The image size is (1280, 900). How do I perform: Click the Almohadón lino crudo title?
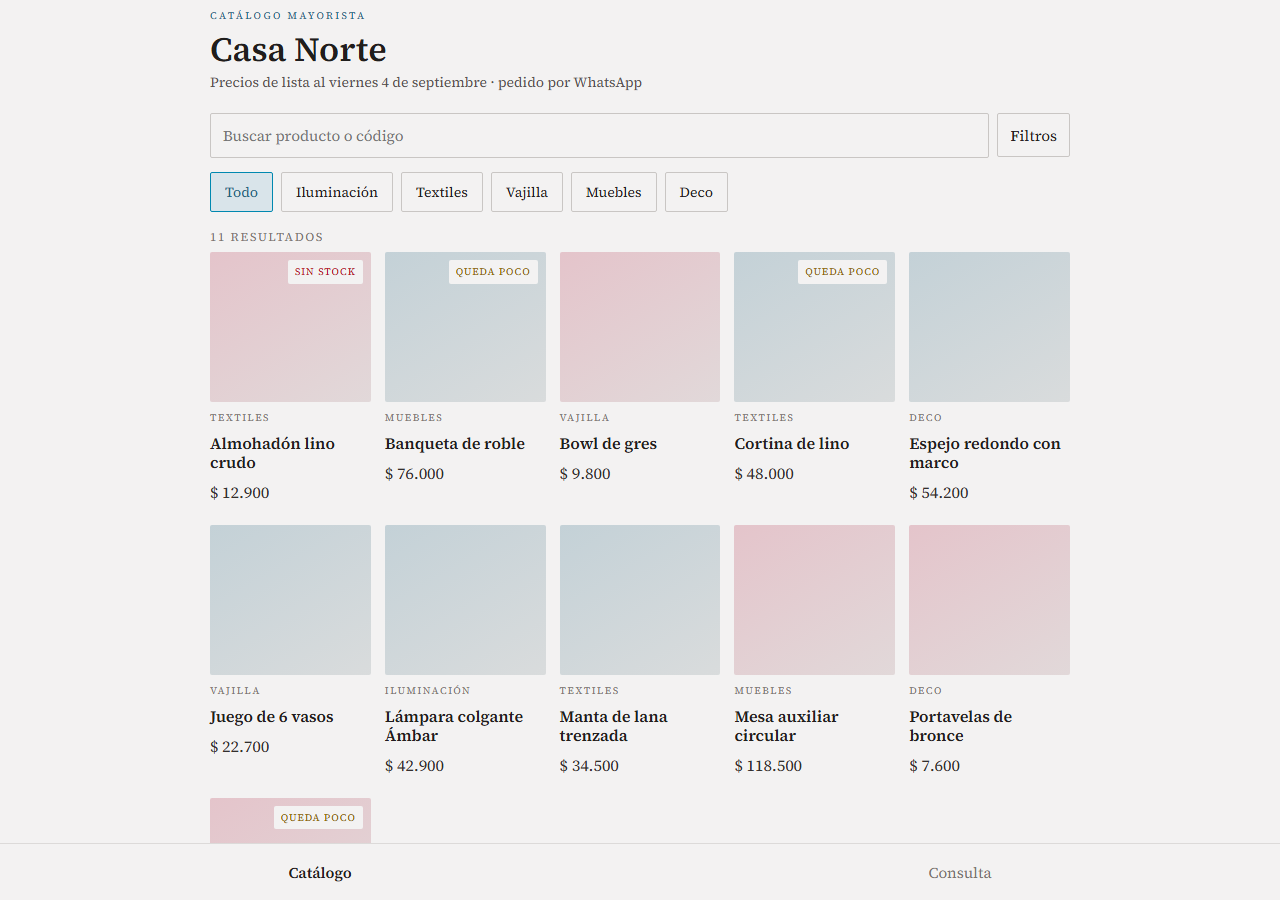(272, 453)
